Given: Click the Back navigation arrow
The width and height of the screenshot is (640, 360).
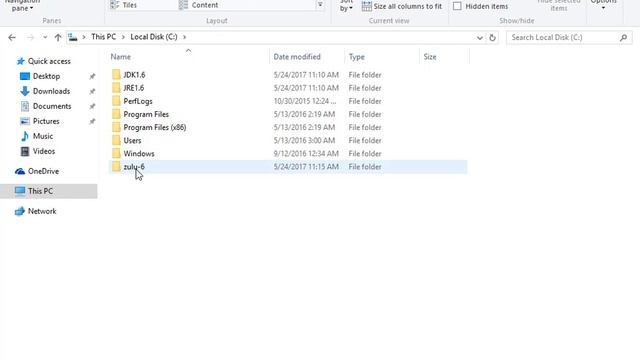Looking at the screenshot, I should (x=12, y=38).
